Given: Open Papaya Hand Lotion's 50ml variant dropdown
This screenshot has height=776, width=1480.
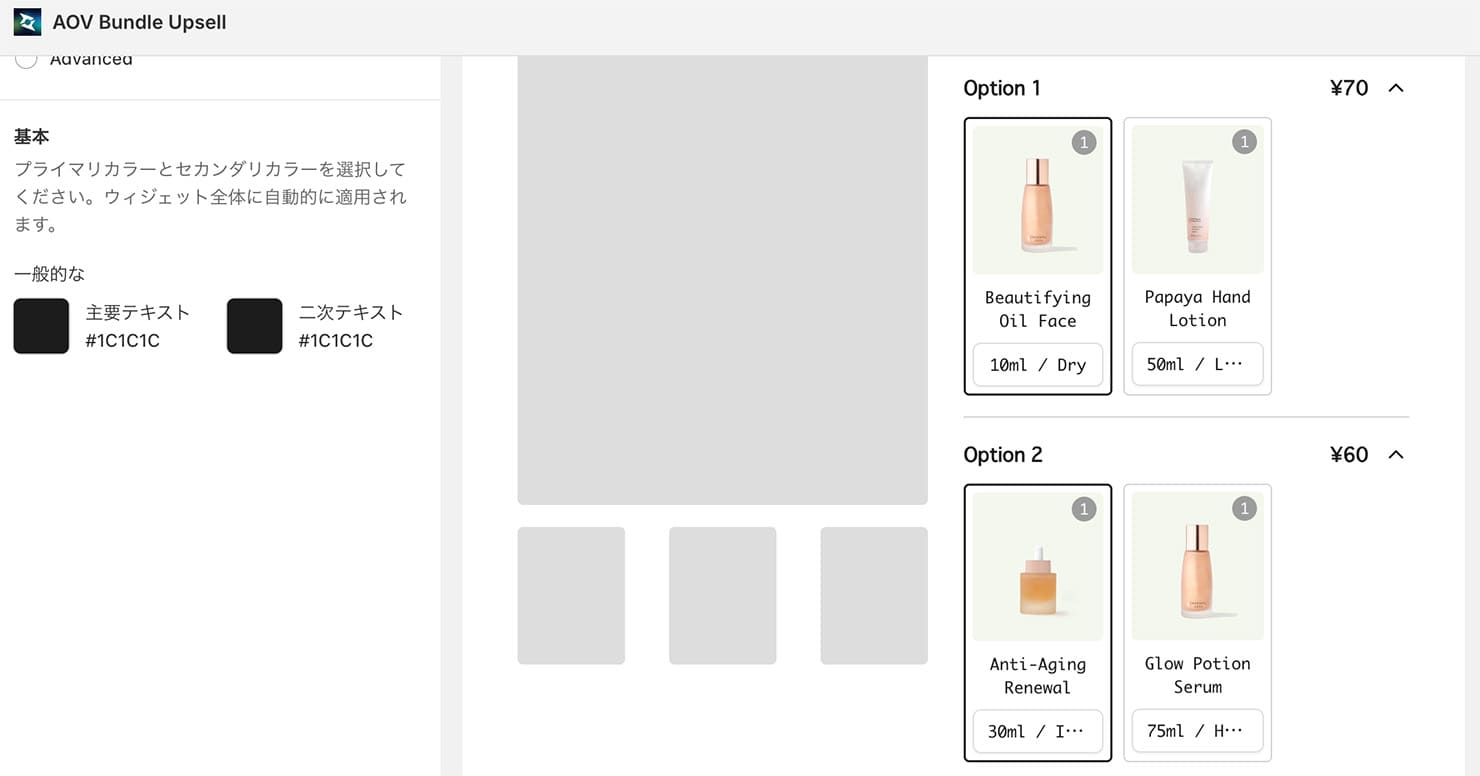Looking at the screenshot, I should tap(1197, 365).
